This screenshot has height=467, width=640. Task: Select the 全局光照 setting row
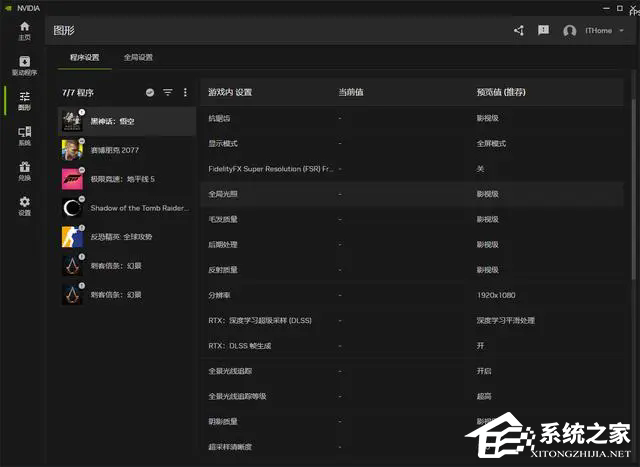coord(412,194)
